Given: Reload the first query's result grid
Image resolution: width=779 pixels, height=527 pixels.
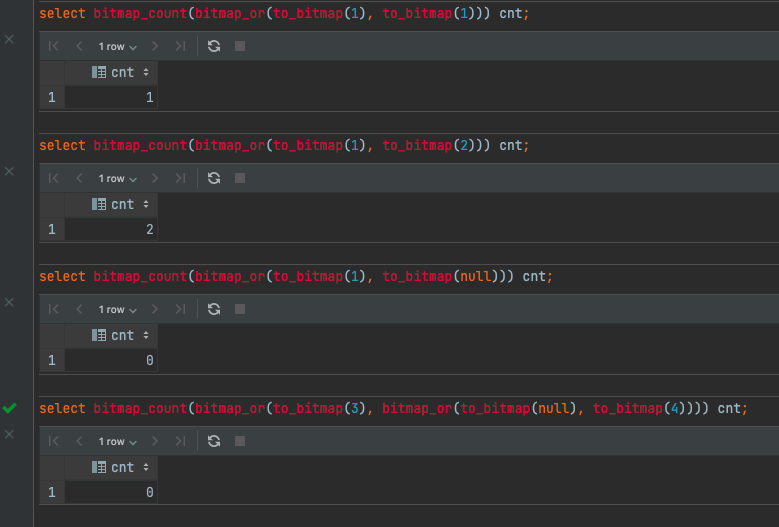Looking at the screenshot, I should [213, 46].
